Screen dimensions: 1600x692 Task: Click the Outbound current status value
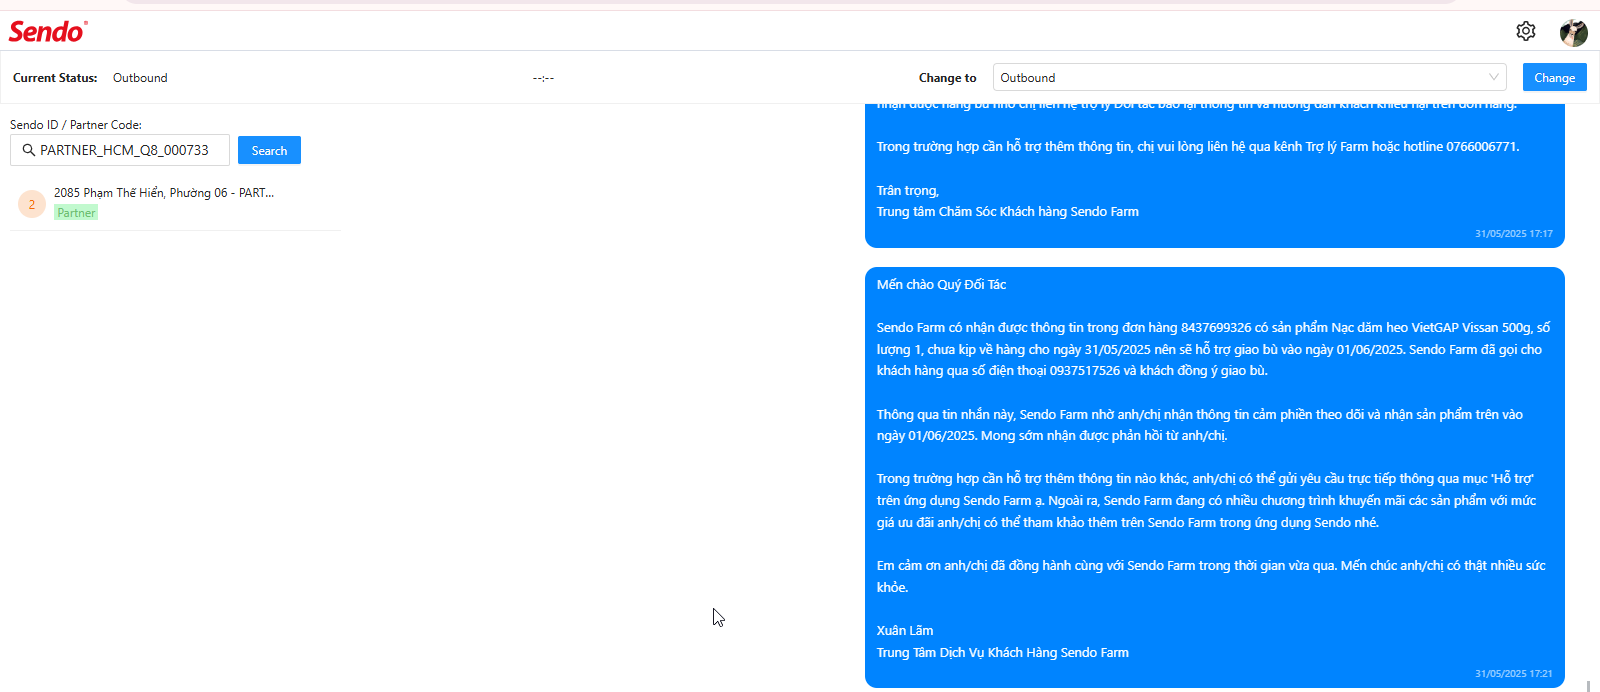tap(140, 78)
